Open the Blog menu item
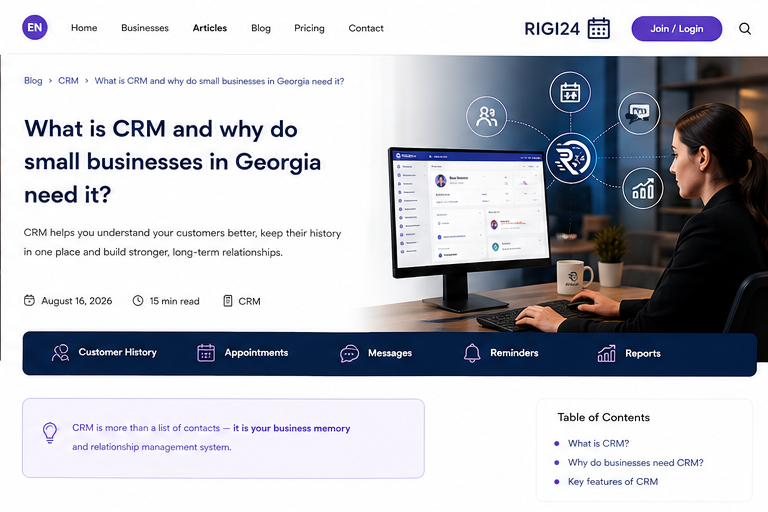The height and width of the screenshot is (512, 768). 261,28
